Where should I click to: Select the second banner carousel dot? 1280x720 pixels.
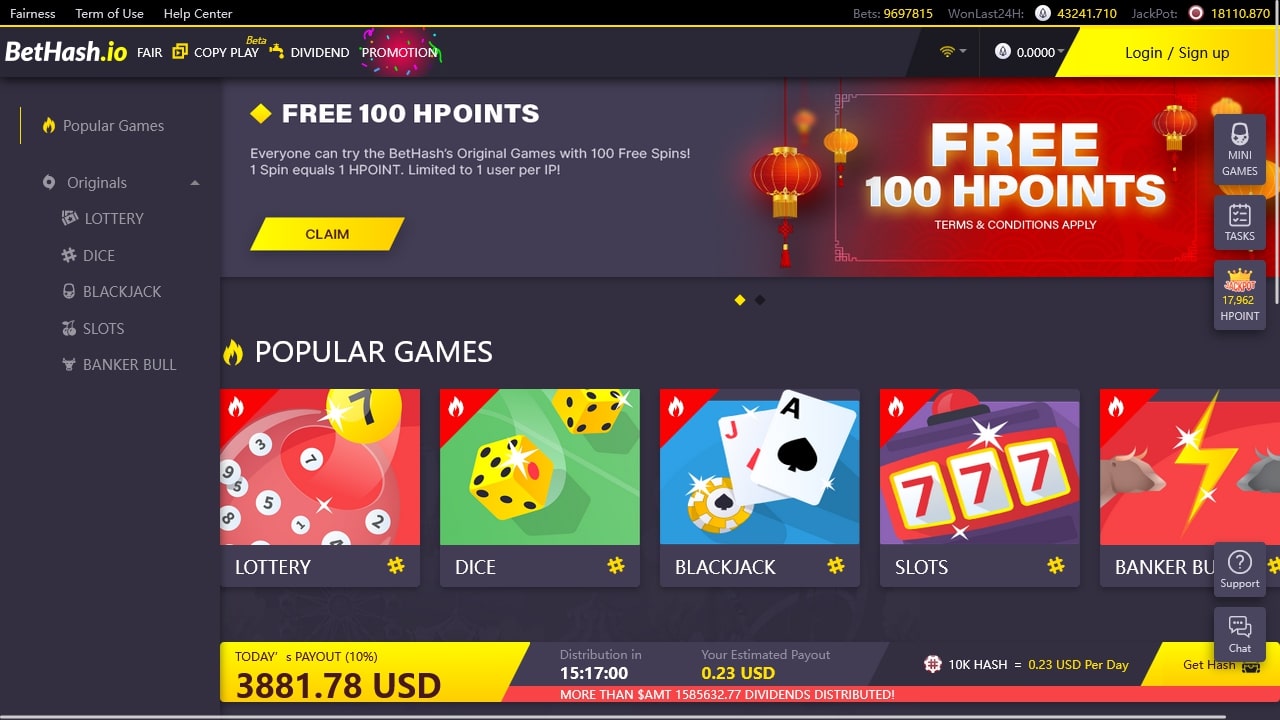760,300
